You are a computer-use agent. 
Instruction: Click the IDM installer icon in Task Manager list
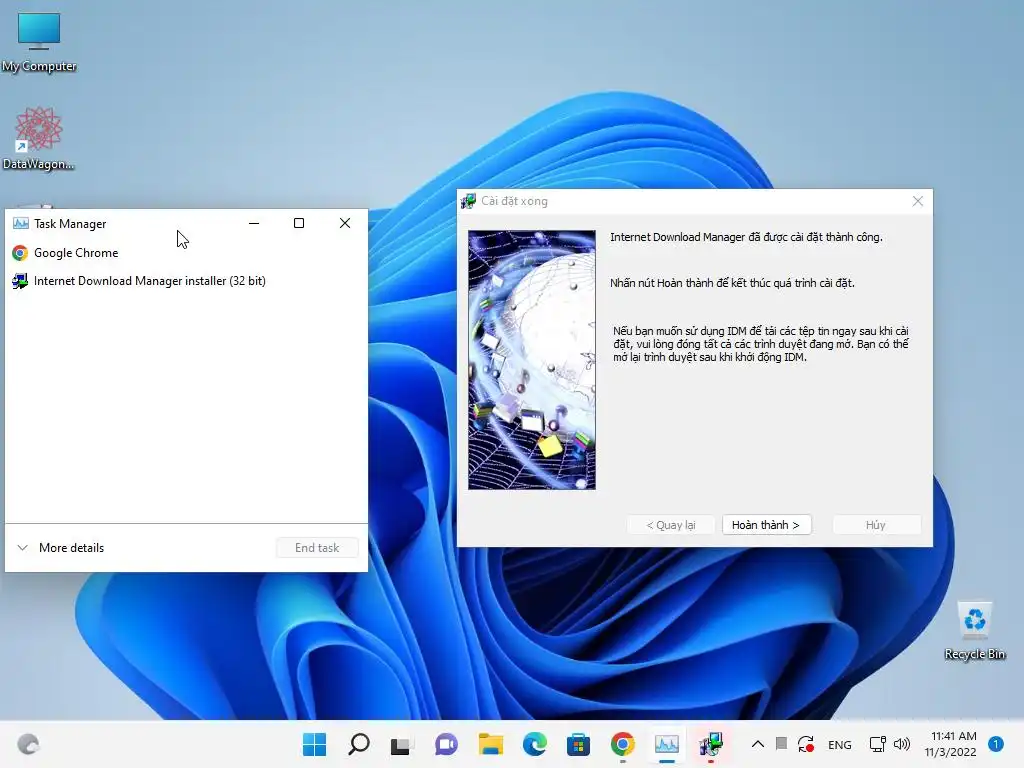coord(20,281)
